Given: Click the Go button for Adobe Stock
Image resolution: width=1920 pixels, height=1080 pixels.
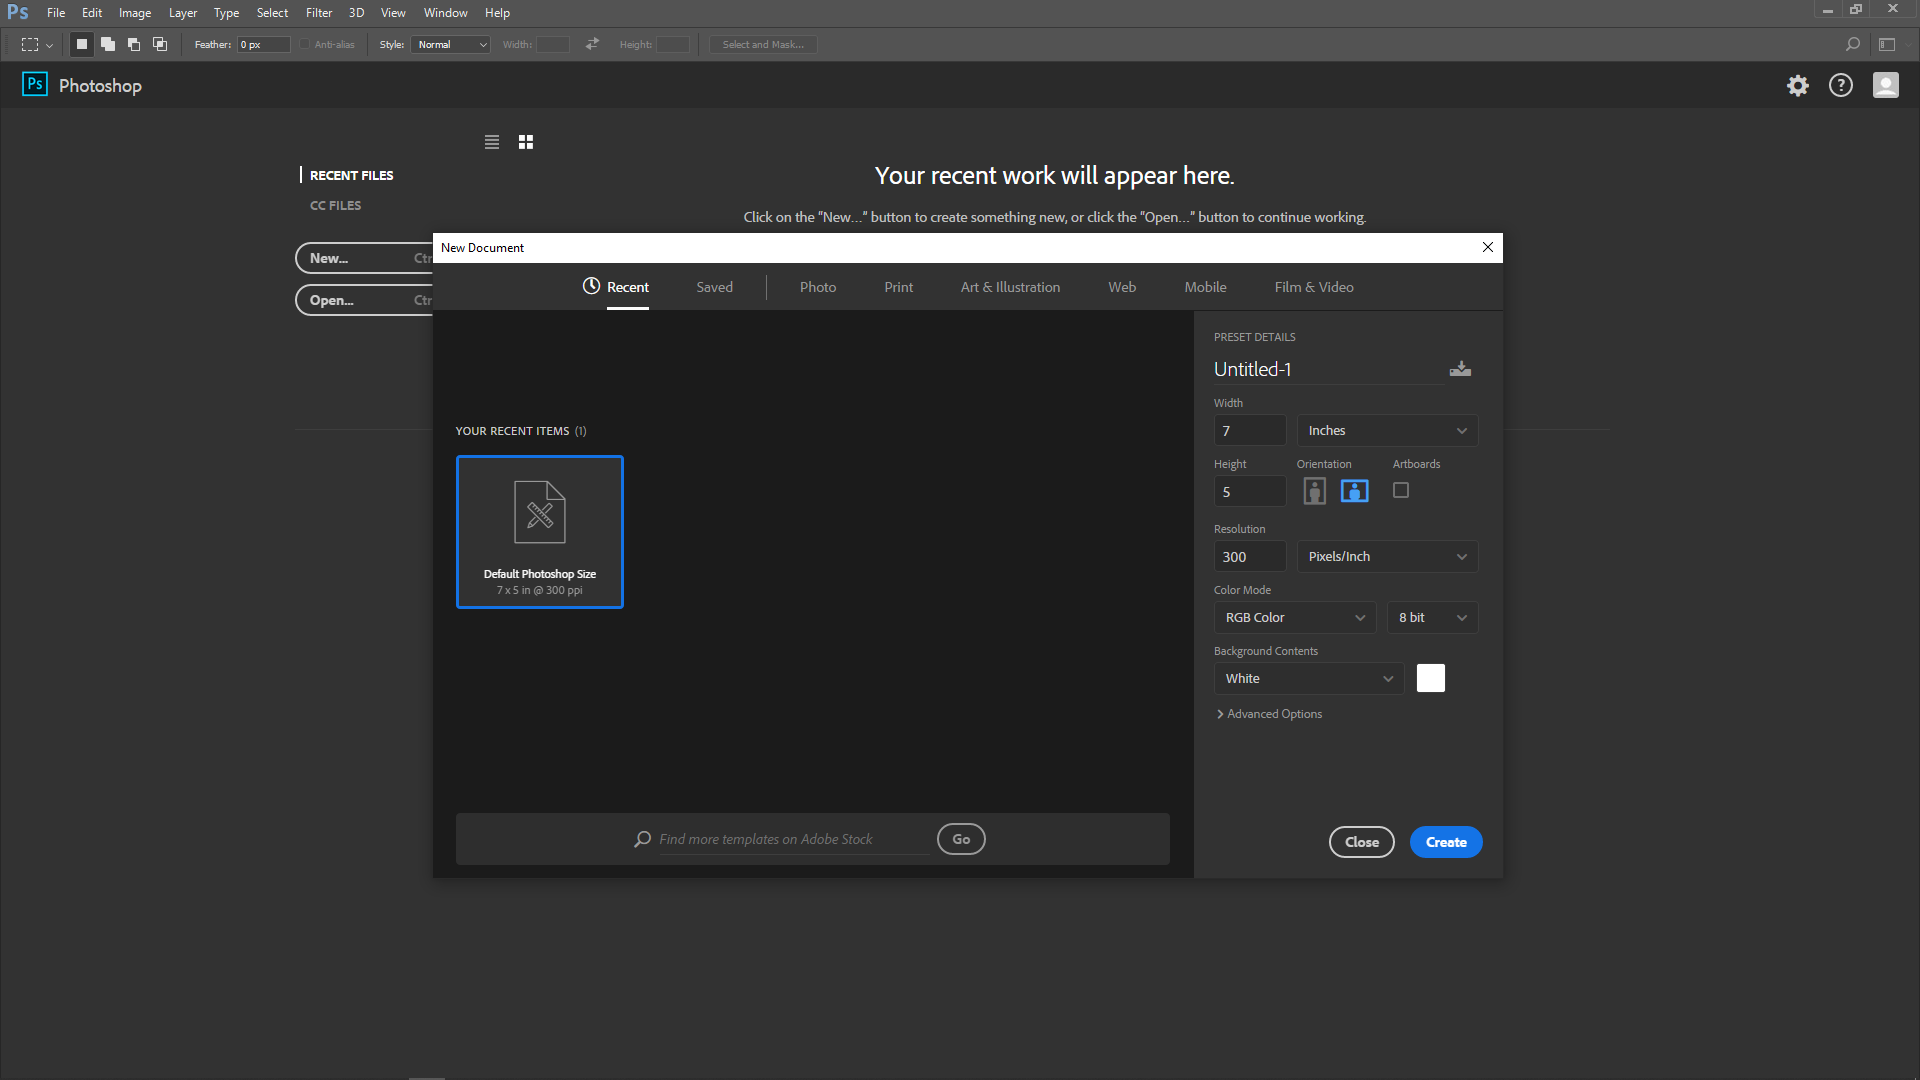Looking at the screenshot, I should click(x=961, y=839).
